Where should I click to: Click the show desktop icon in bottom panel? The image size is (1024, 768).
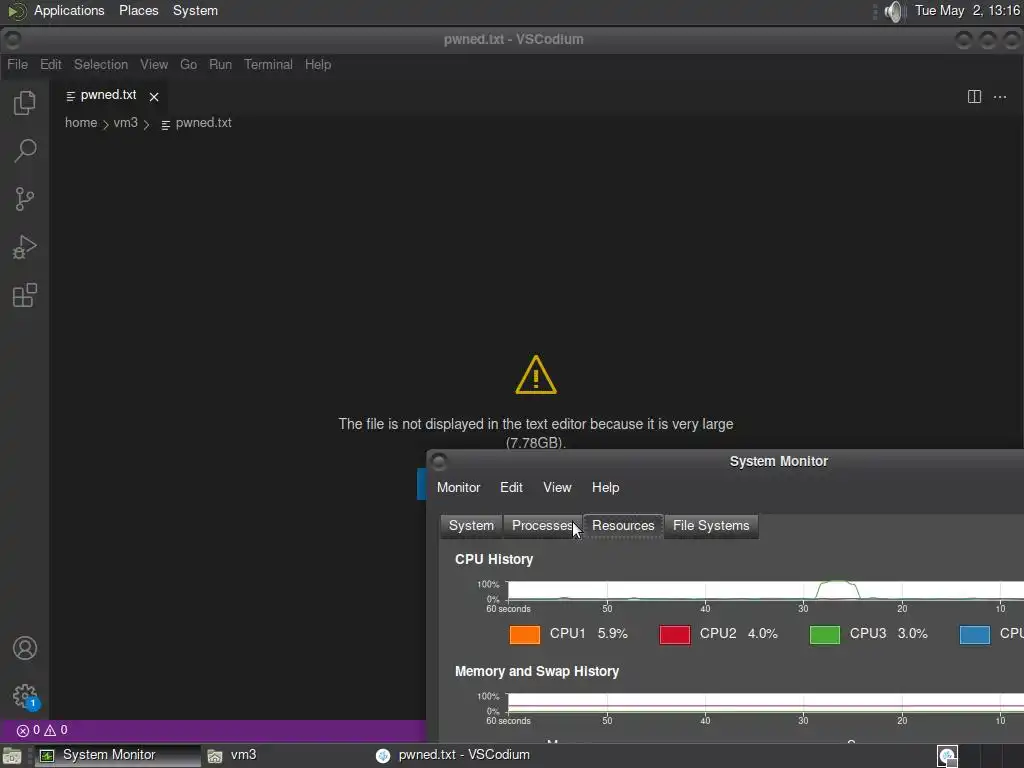[x=12, y=756]
